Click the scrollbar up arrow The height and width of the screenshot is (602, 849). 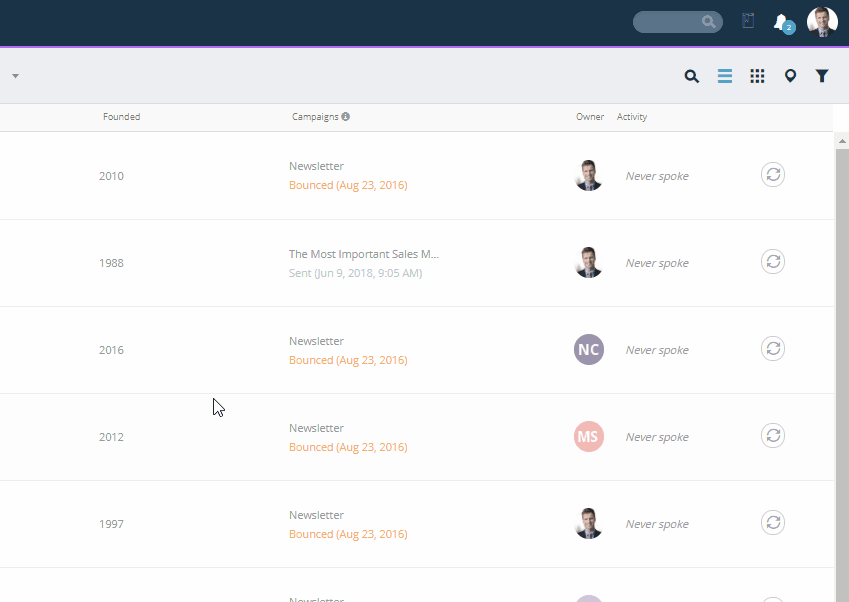[842, 141]
